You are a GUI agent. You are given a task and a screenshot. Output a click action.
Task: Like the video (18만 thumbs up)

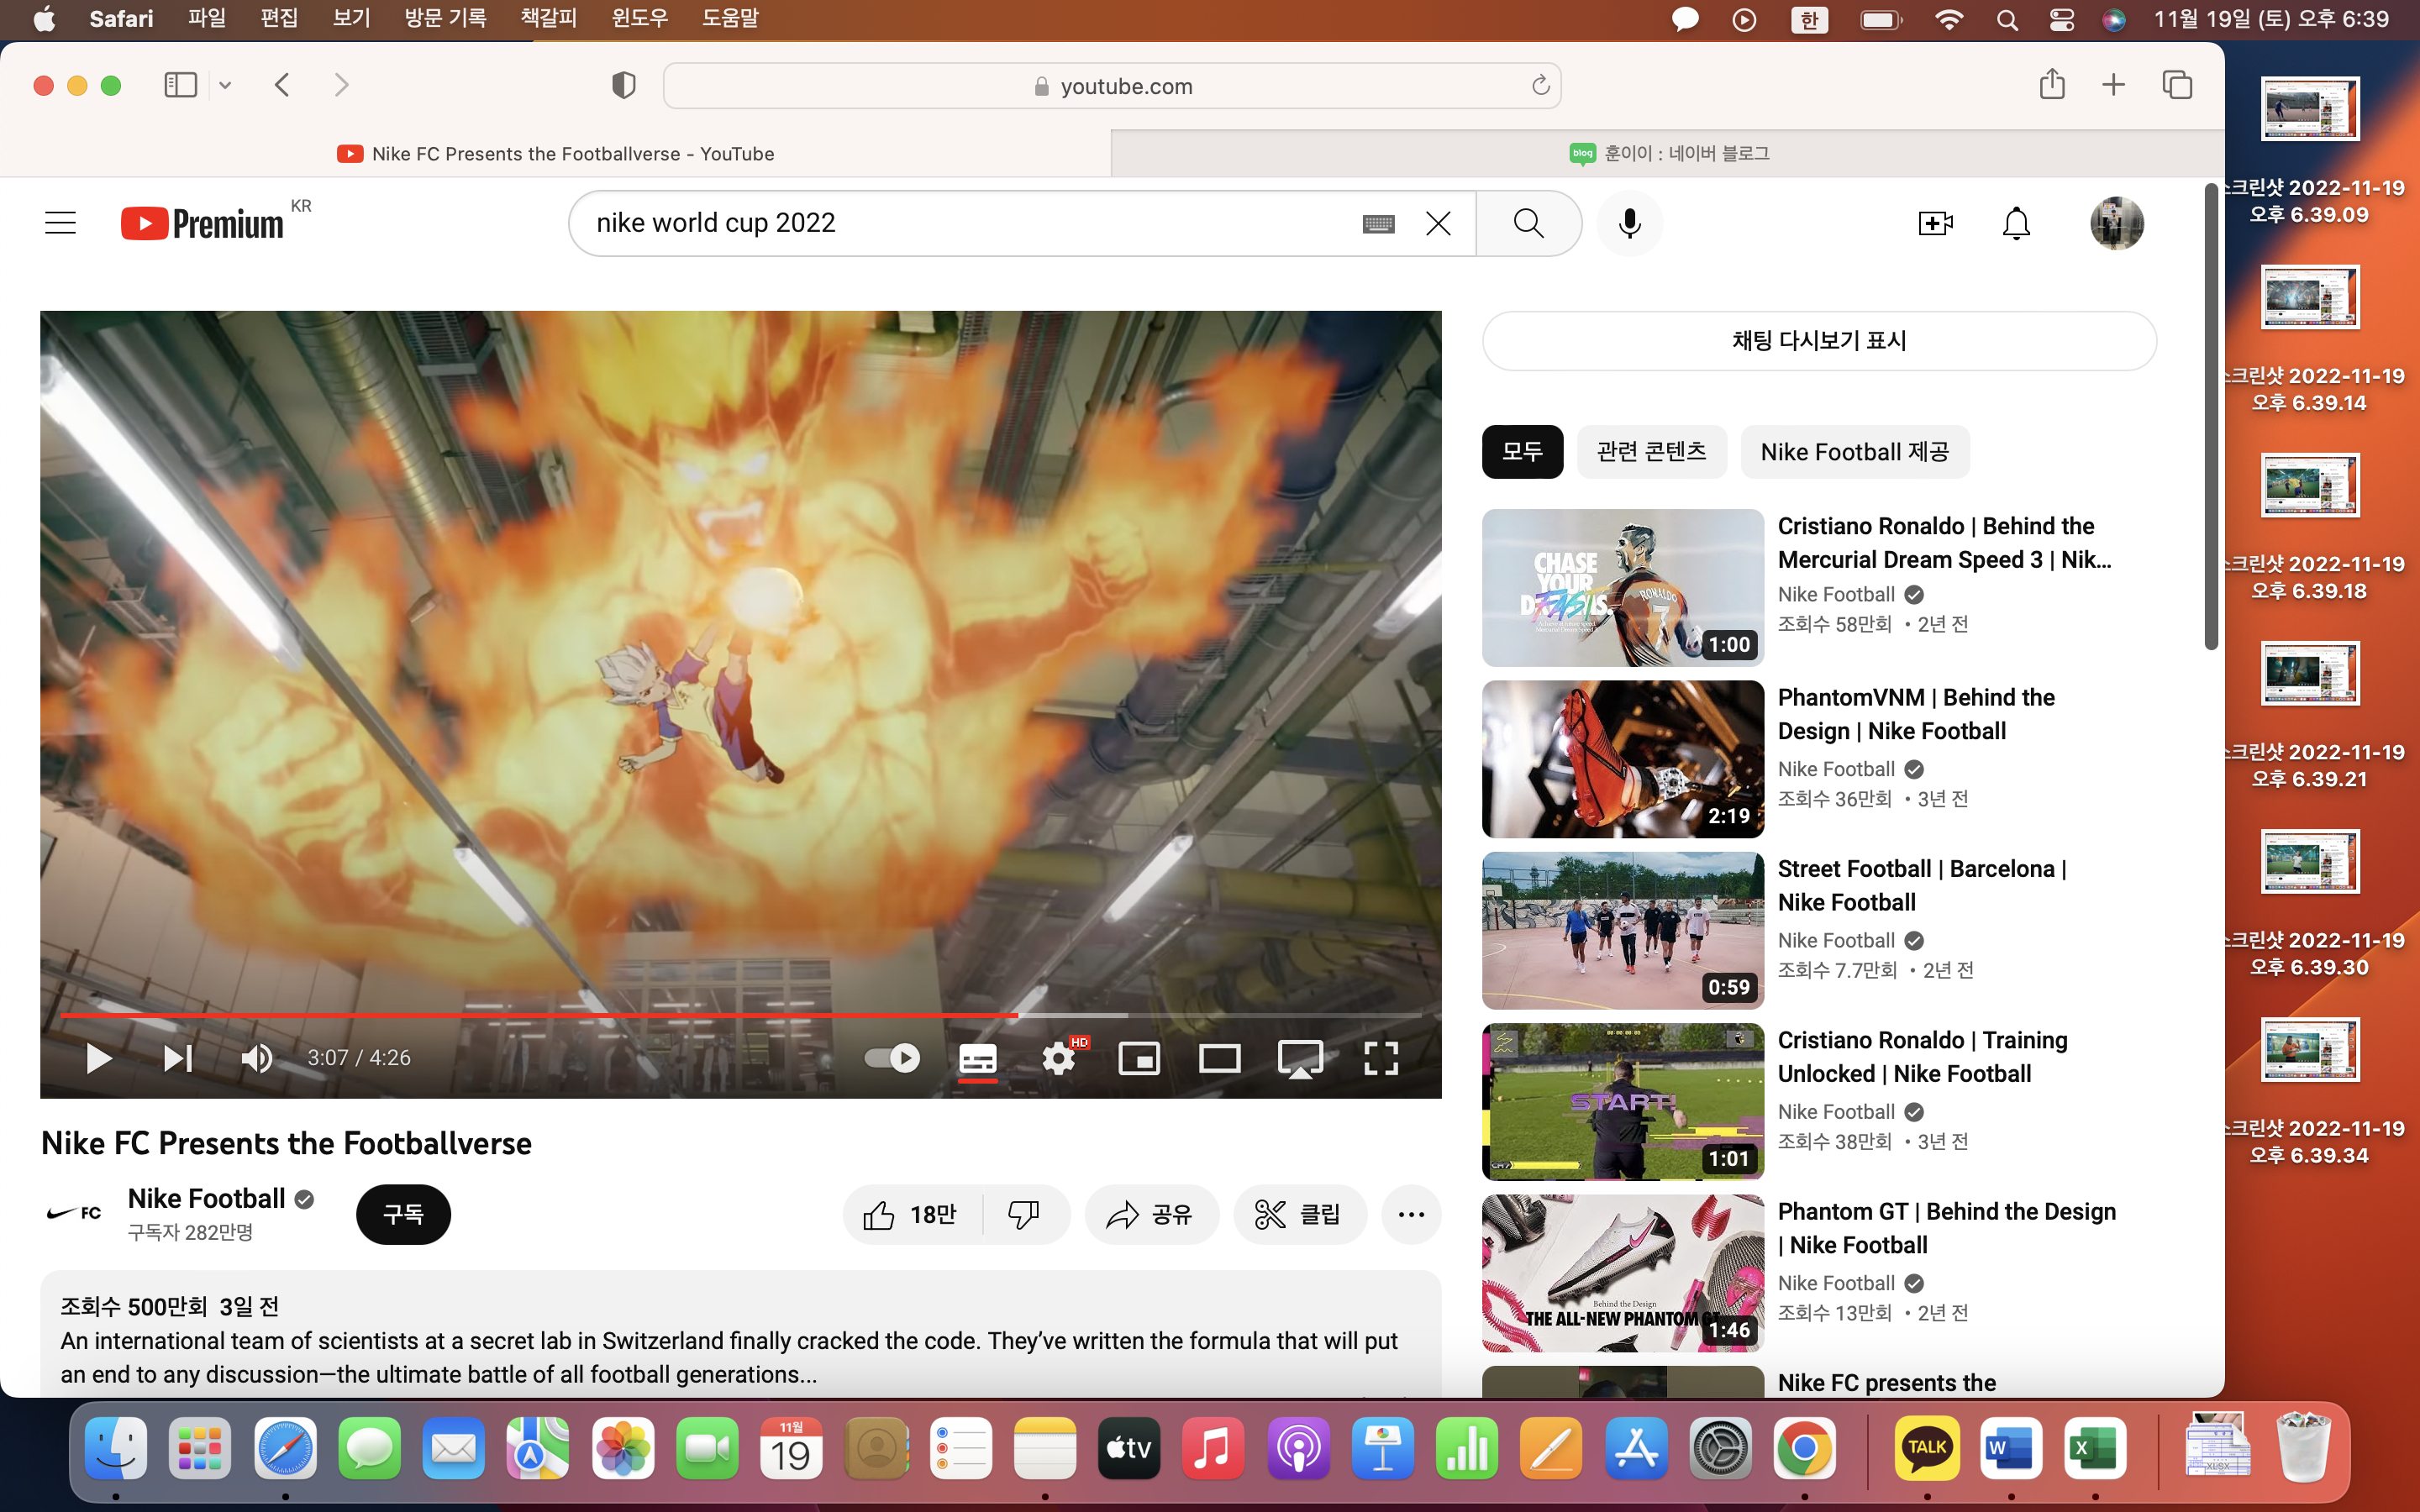[912, 1214]
